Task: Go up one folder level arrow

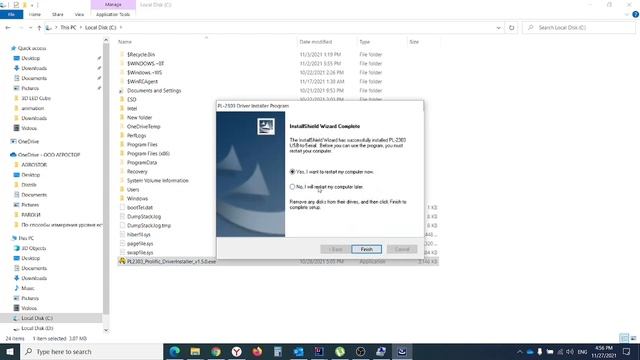Action: pos(39,27)
